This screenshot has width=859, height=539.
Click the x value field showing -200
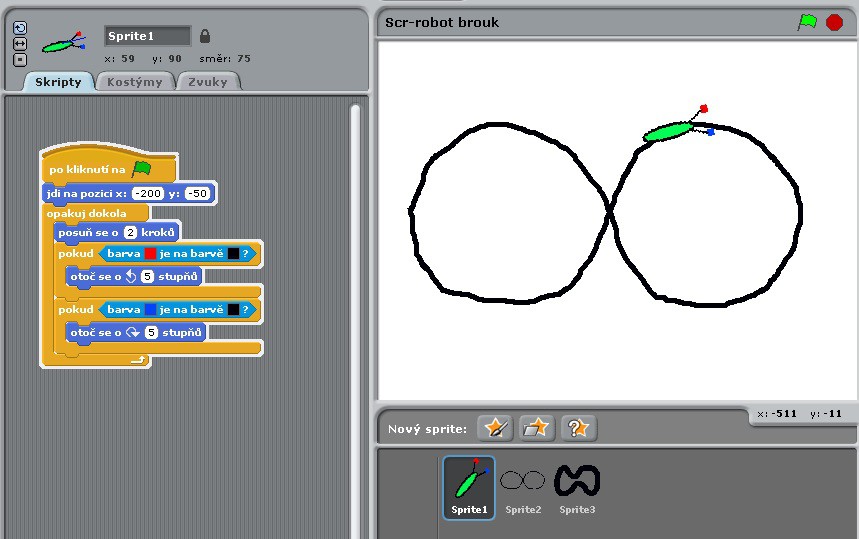click(x=148, y=193)
